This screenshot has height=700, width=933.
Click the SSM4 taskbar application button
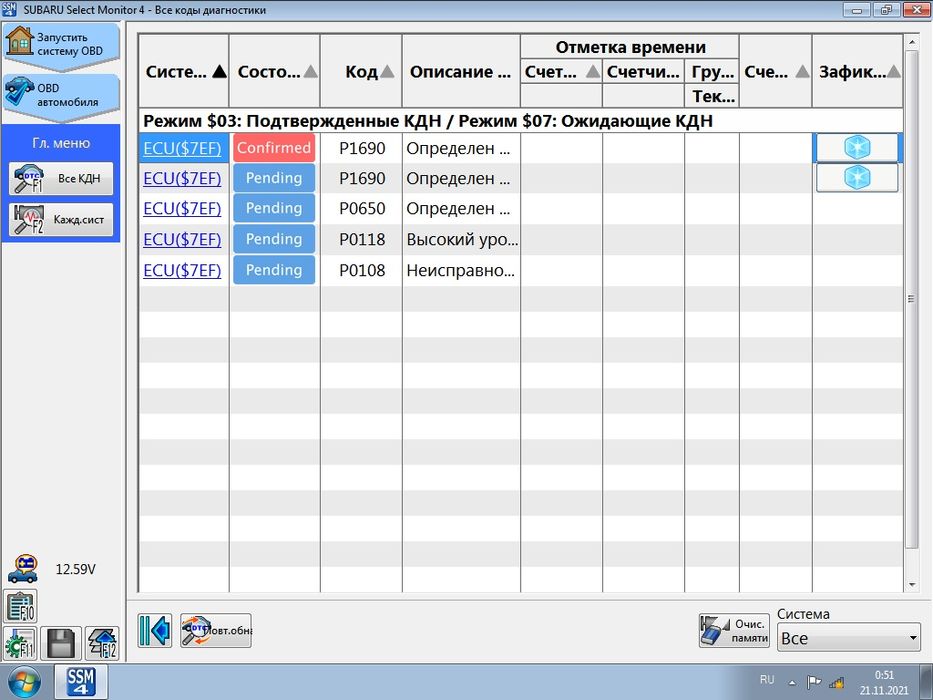click(82, 682)
